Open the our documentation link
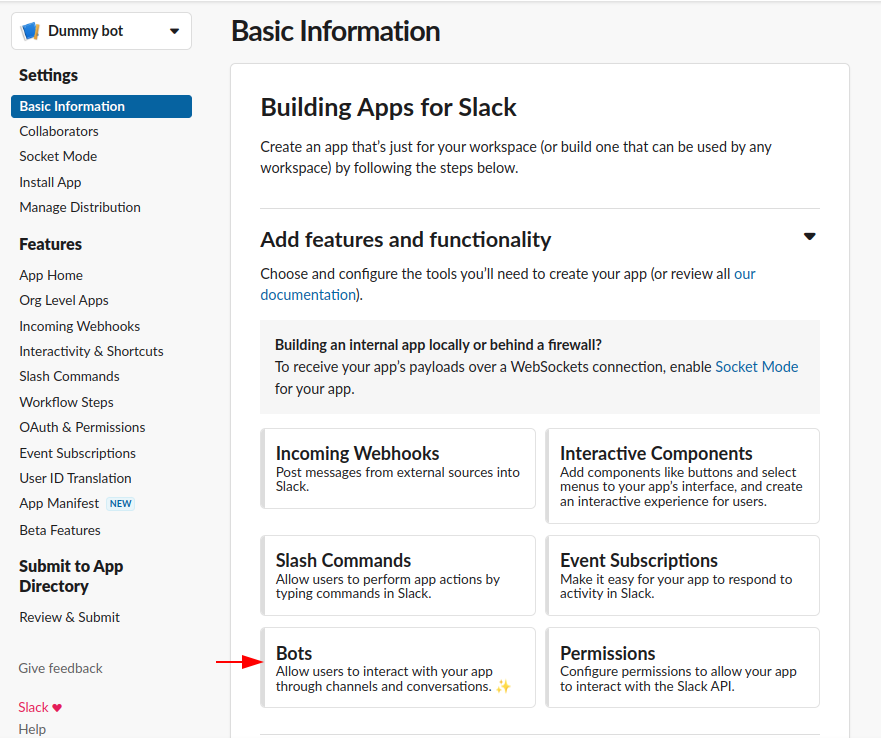Viewport: 881px width, 738px height. (308, 295)
